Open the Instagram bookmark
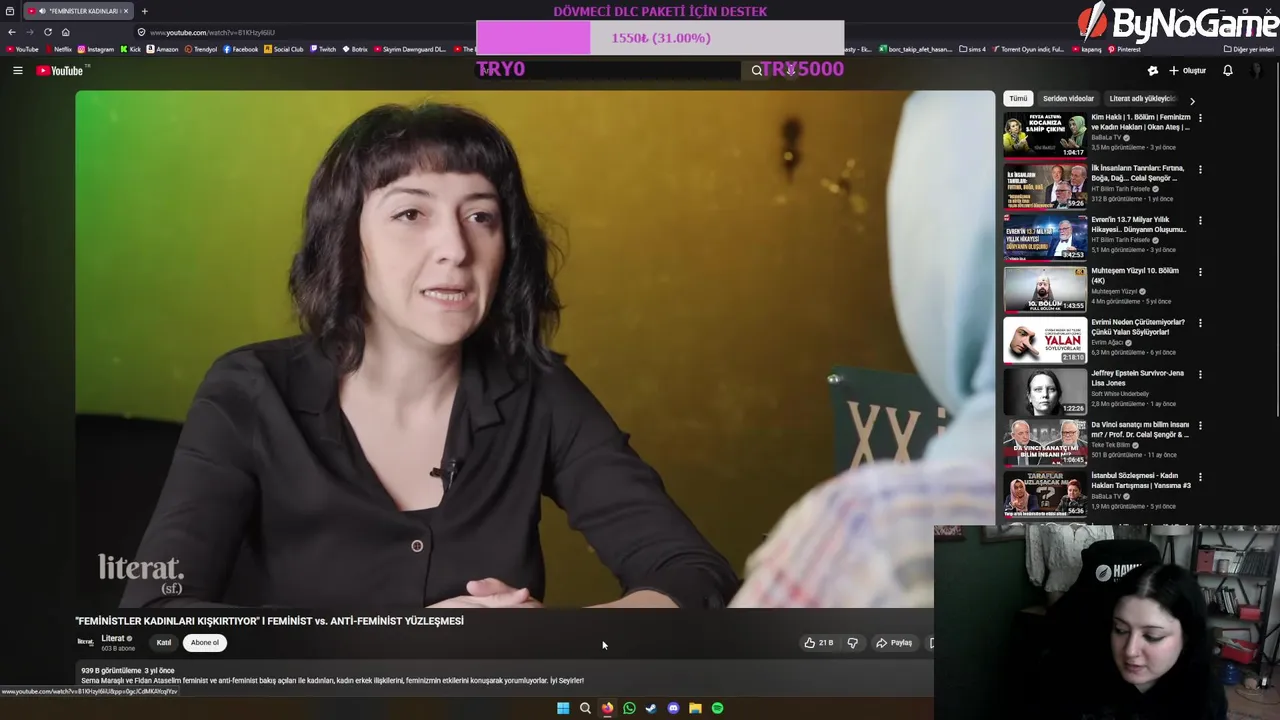The width and height of the screenshot is (1280, 720). coord(96,49)
